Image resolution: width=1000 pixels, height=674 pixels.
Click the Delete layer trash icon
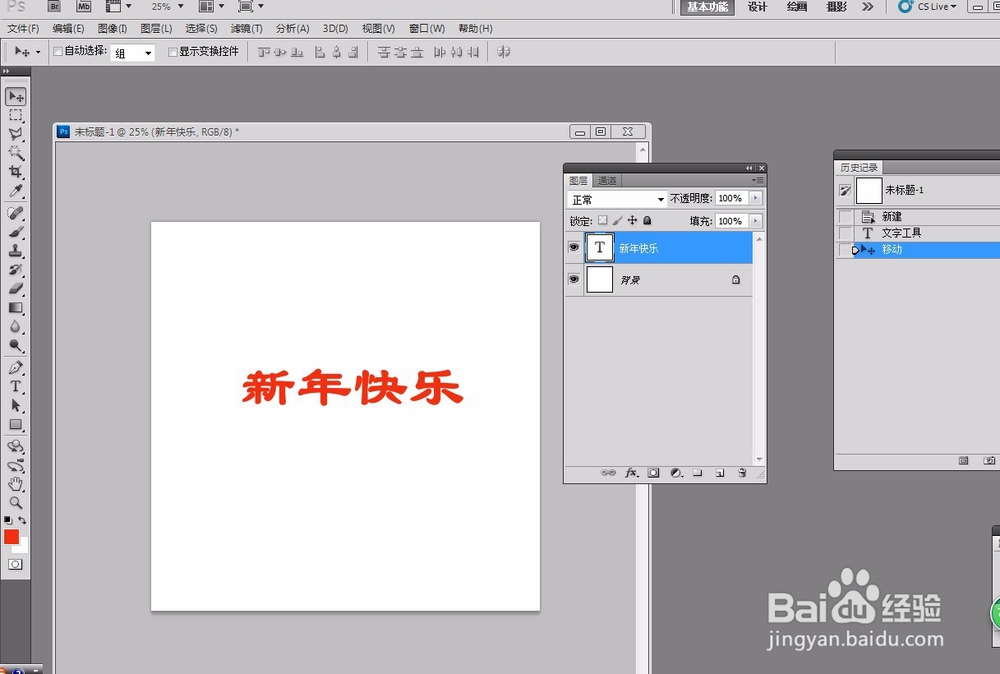click(741, 471)
